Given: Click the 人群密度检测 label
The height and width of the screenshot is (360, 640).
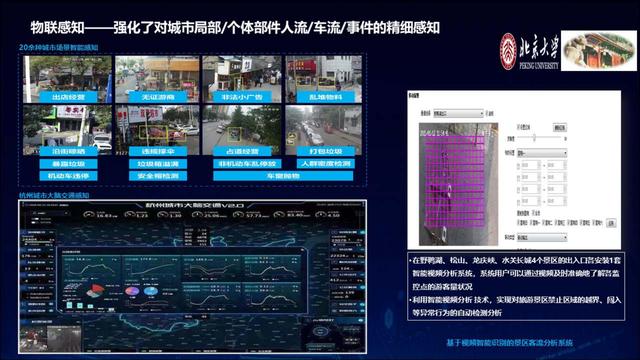Looking at the screenshot, I should pyautogui.click(x=326, y=164).
